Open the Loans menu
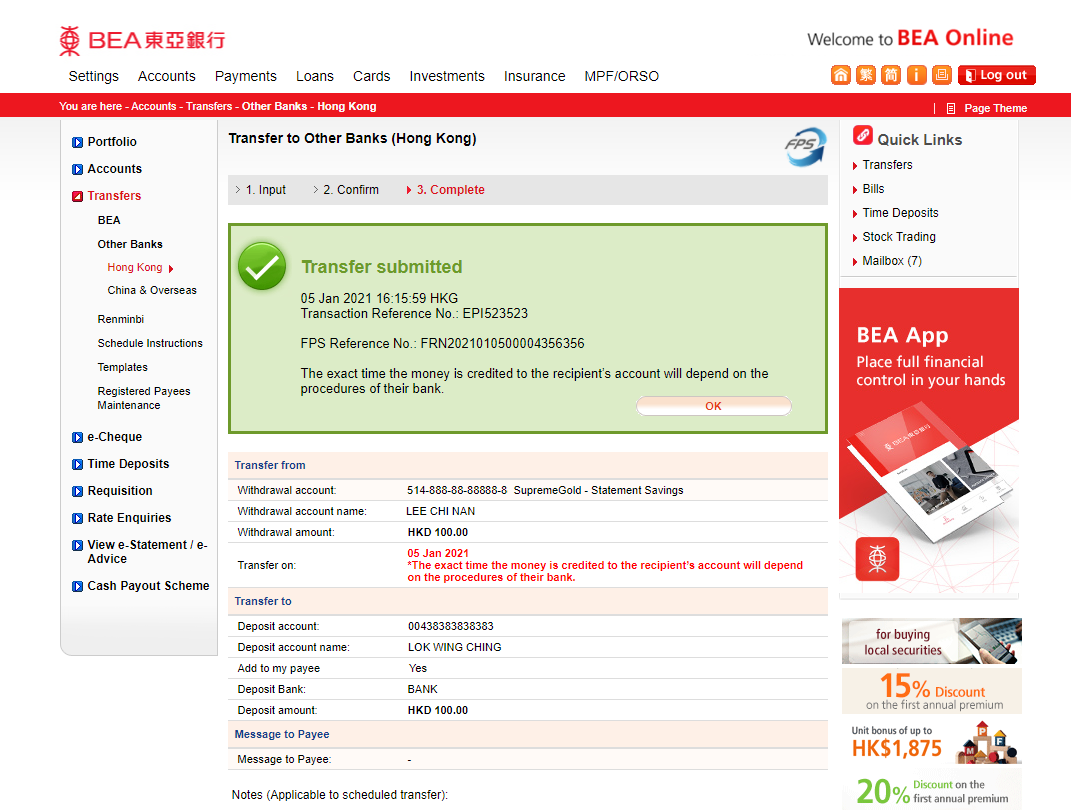 click(315, 76)
